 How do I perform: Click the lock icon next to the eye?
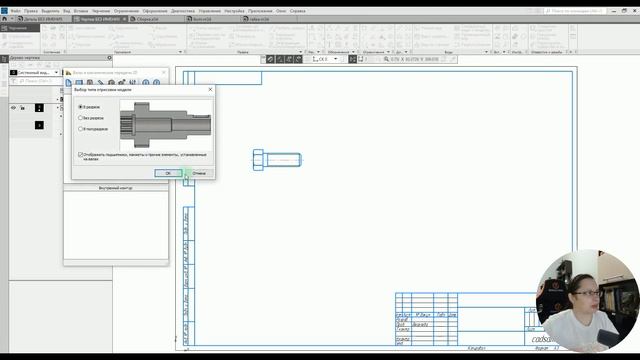[22, 108]
